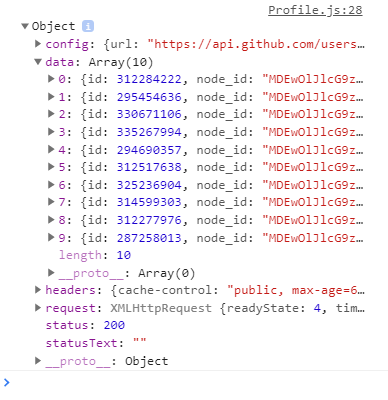Expand the __proto__ Array(0) entry

coord(51,273)
